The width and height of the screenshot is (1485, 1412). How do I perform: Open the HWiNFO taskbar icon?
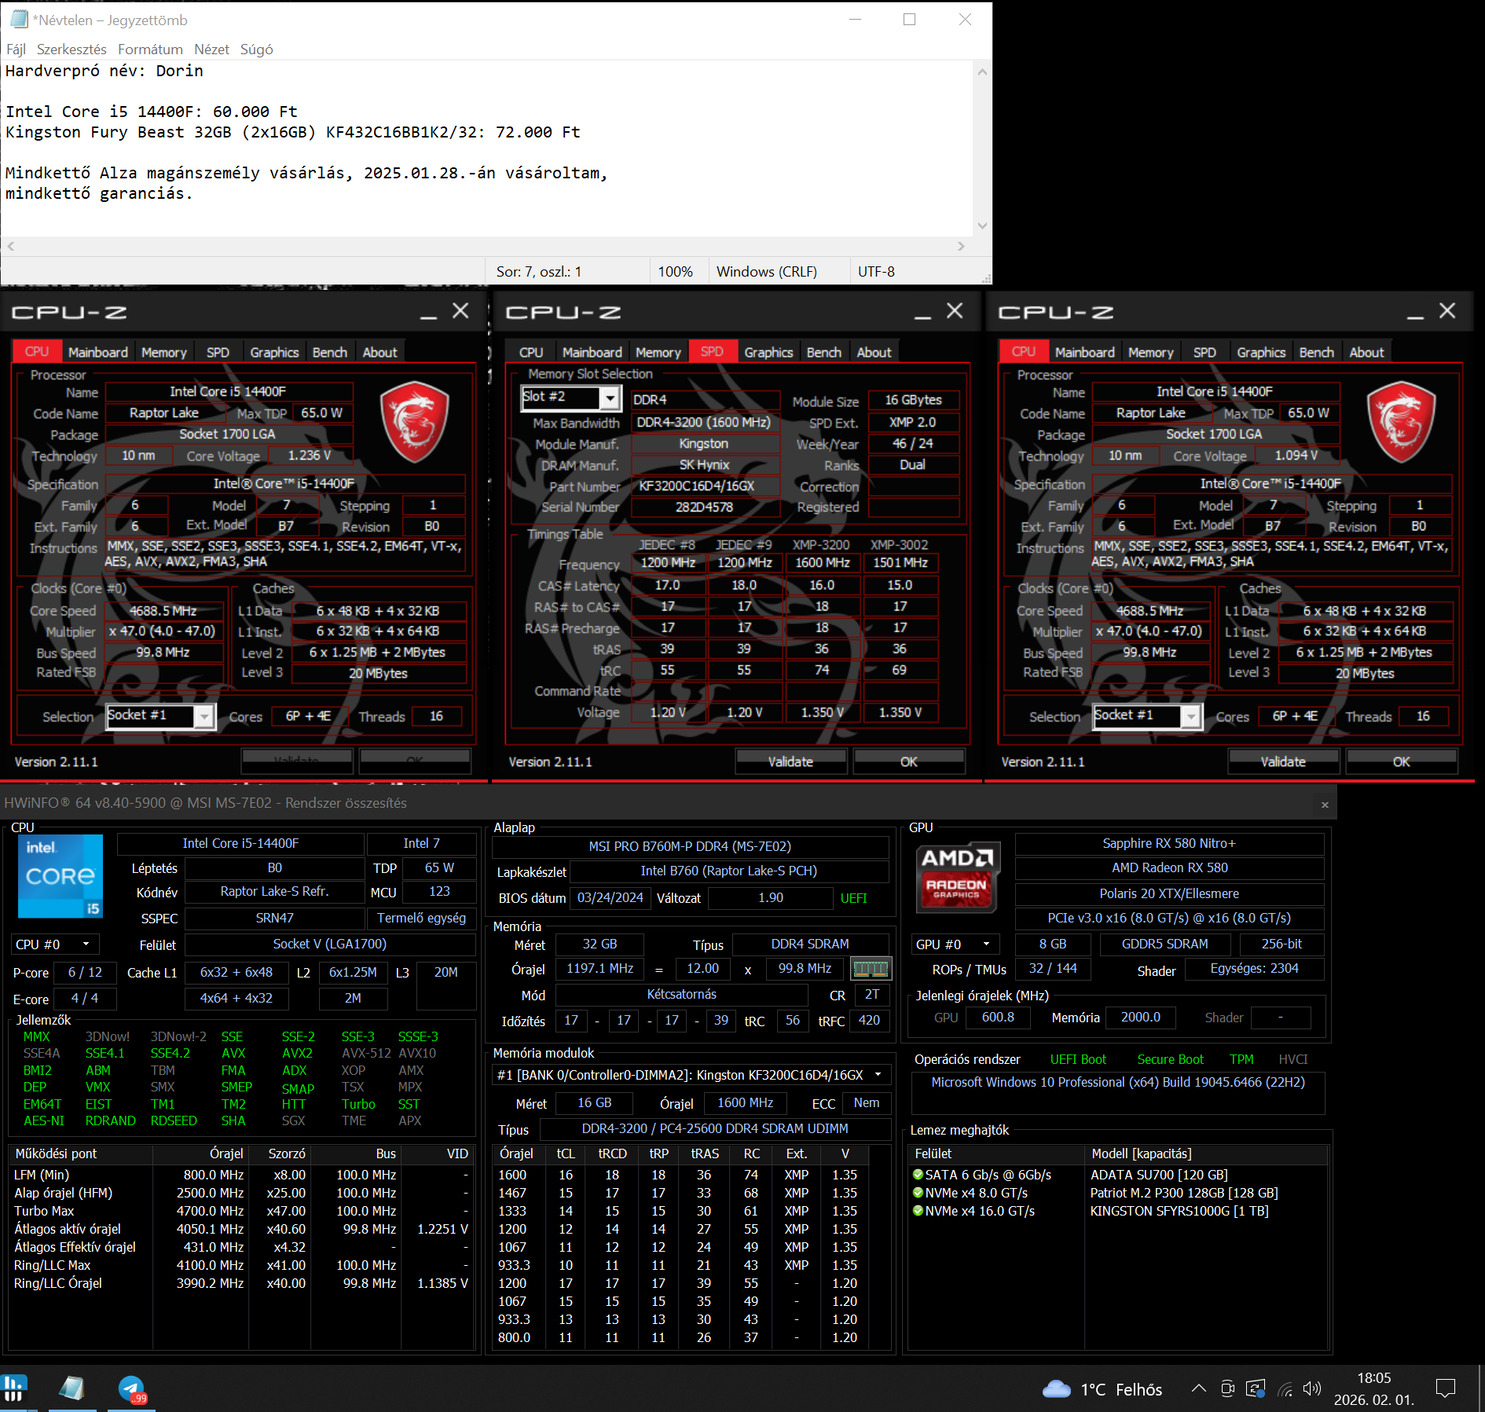13,1388
